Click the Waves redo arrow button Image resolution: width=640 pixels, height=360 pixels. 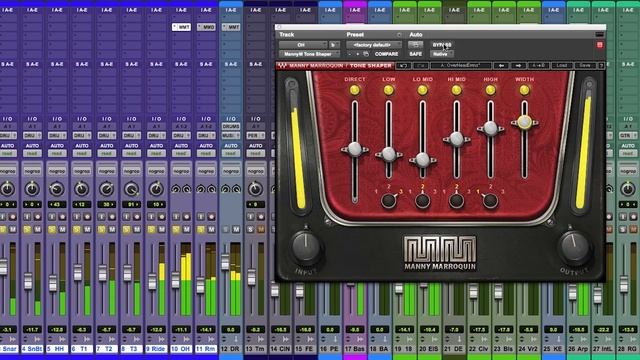coord(420,66)
